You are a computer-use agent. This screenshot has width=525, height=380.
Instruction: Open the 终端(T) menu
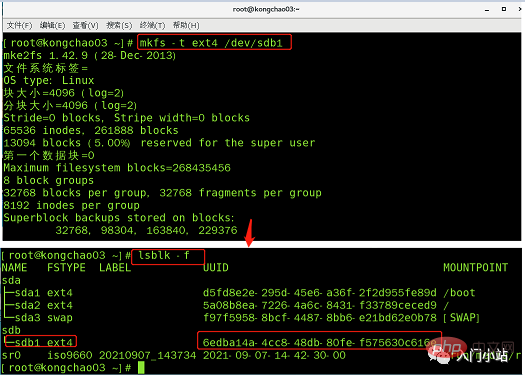152,25
